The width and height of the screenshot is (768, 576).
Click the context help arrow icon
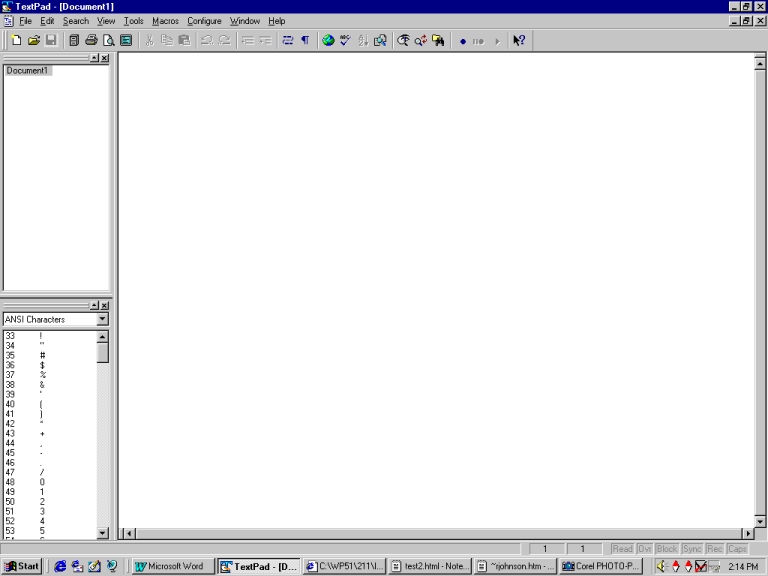point(519,41)
